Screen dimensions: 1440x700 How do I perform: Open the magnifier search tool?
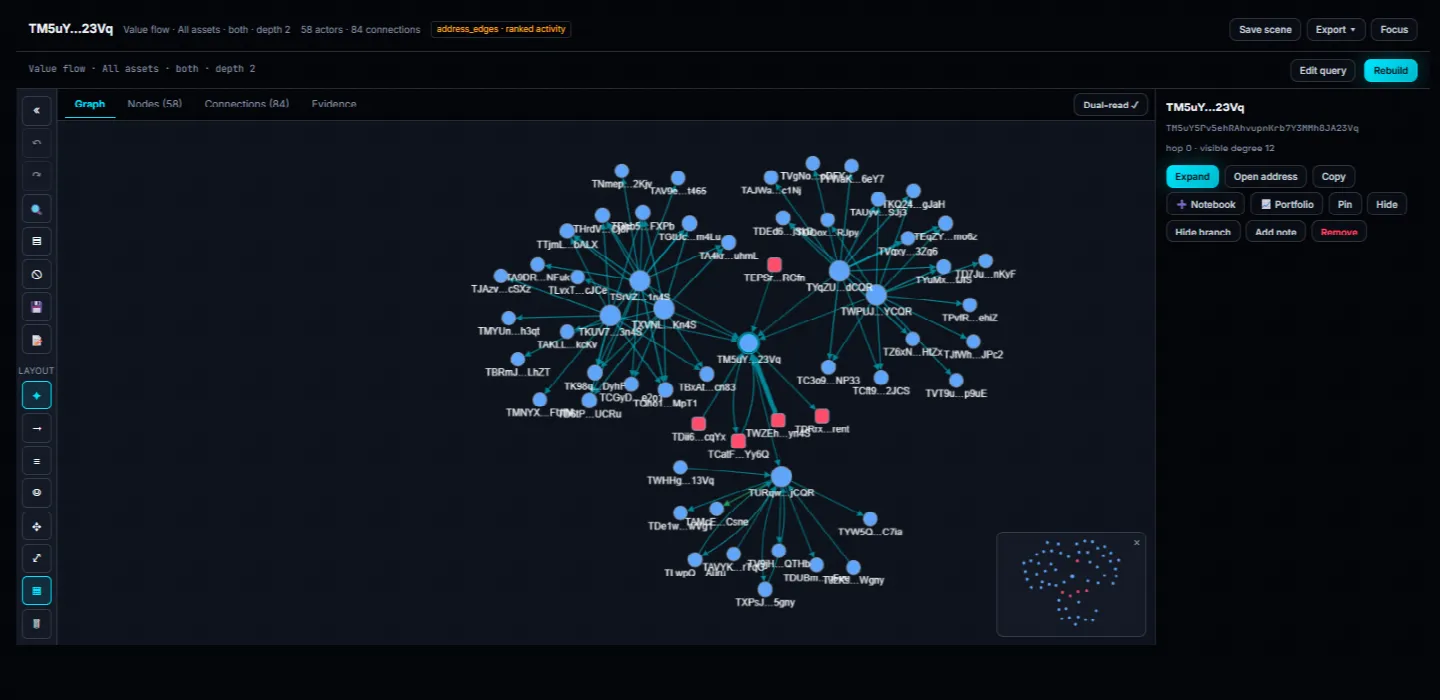37,209
